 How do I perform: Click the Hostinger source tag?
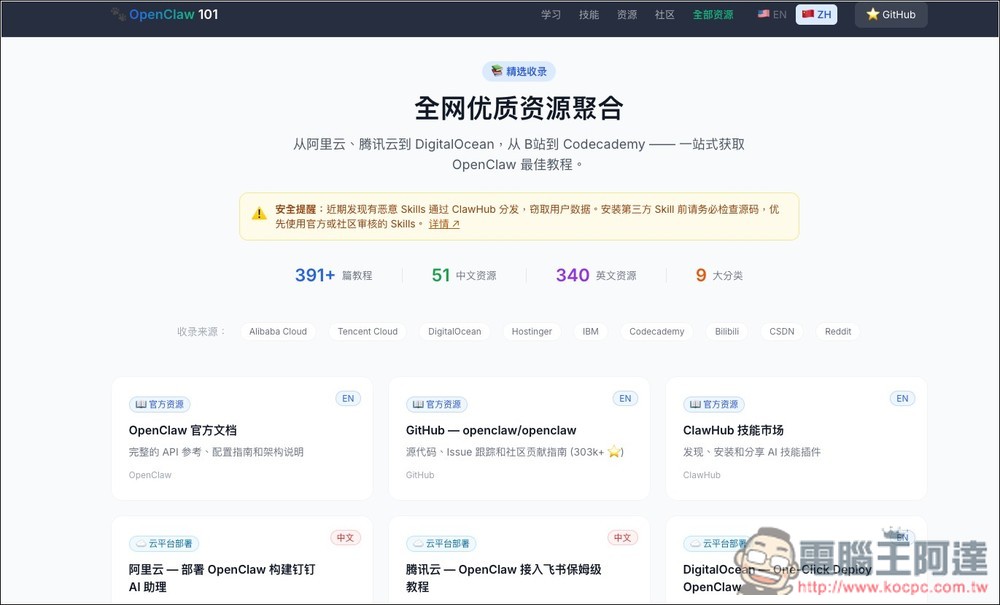[531, 331]
